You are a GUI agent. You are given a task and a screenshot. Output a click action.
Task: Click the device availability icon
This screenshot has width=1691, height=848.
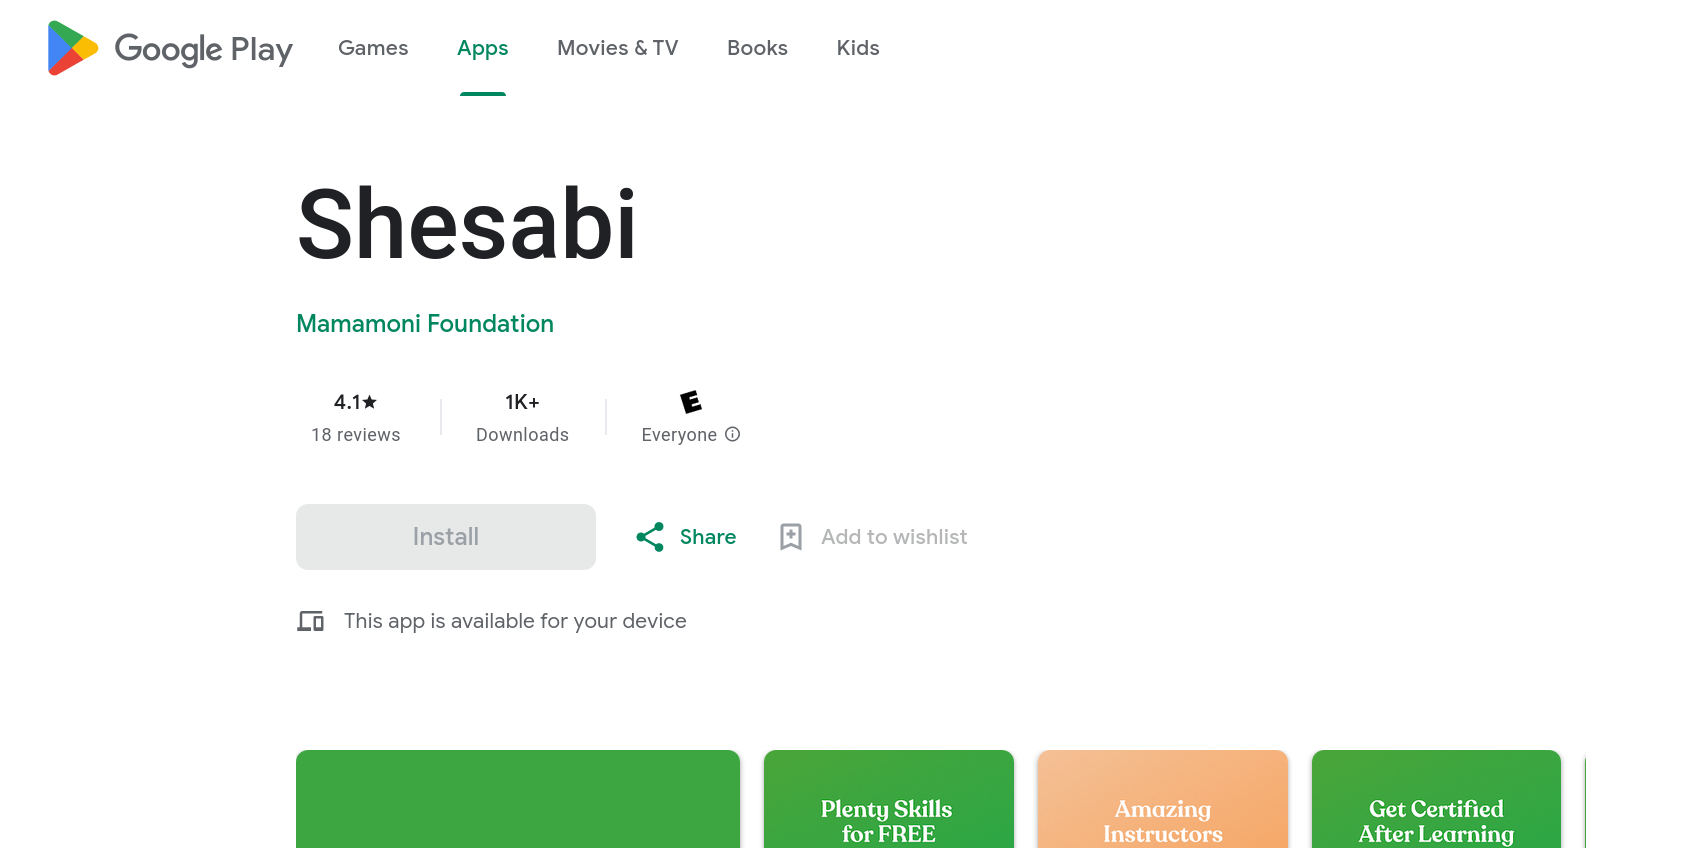point(311,621)
